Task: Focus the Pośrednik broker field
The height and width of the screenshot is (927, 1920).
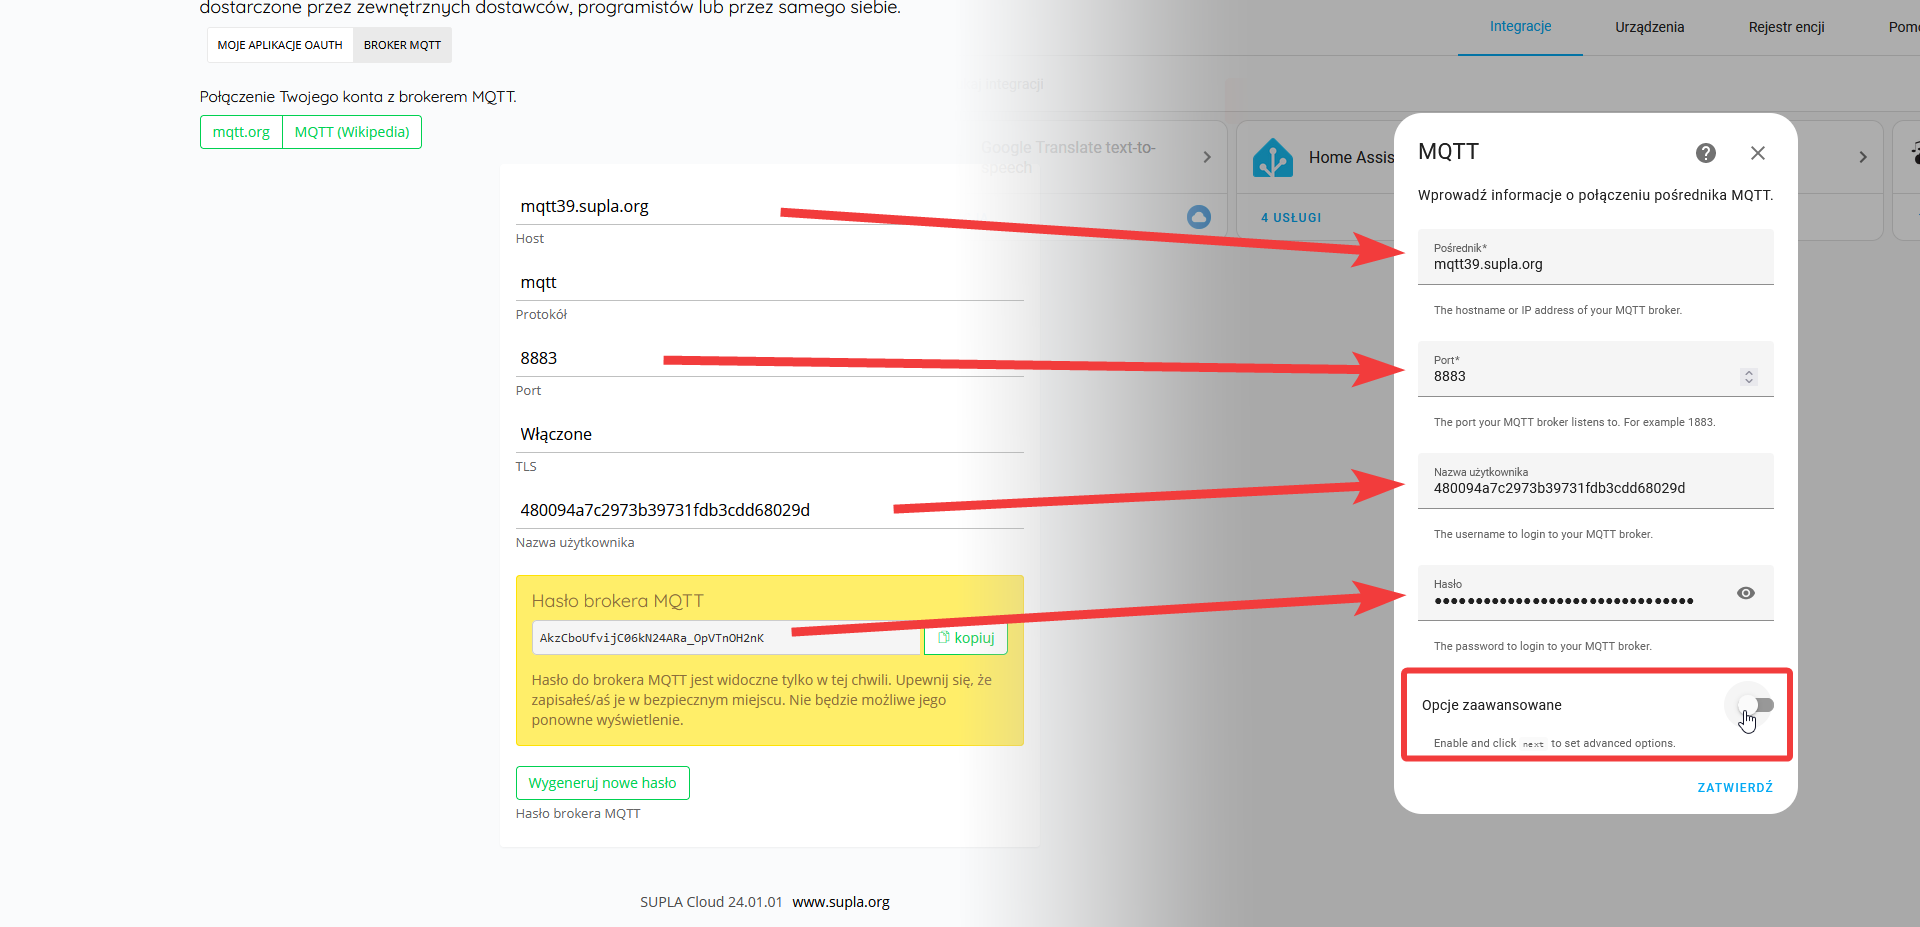Action: 1596,257
